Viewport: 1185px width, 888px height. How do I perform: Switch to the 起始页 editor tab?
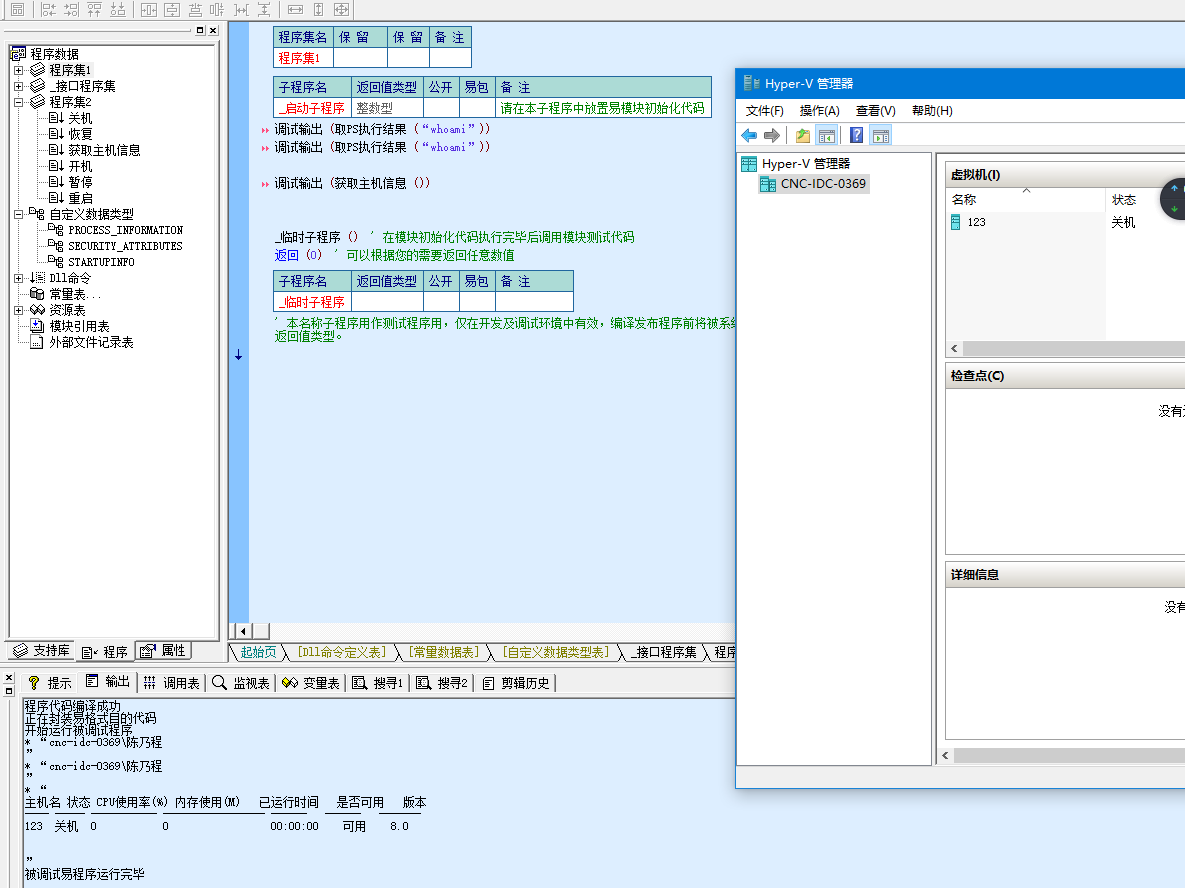(258, 652)
